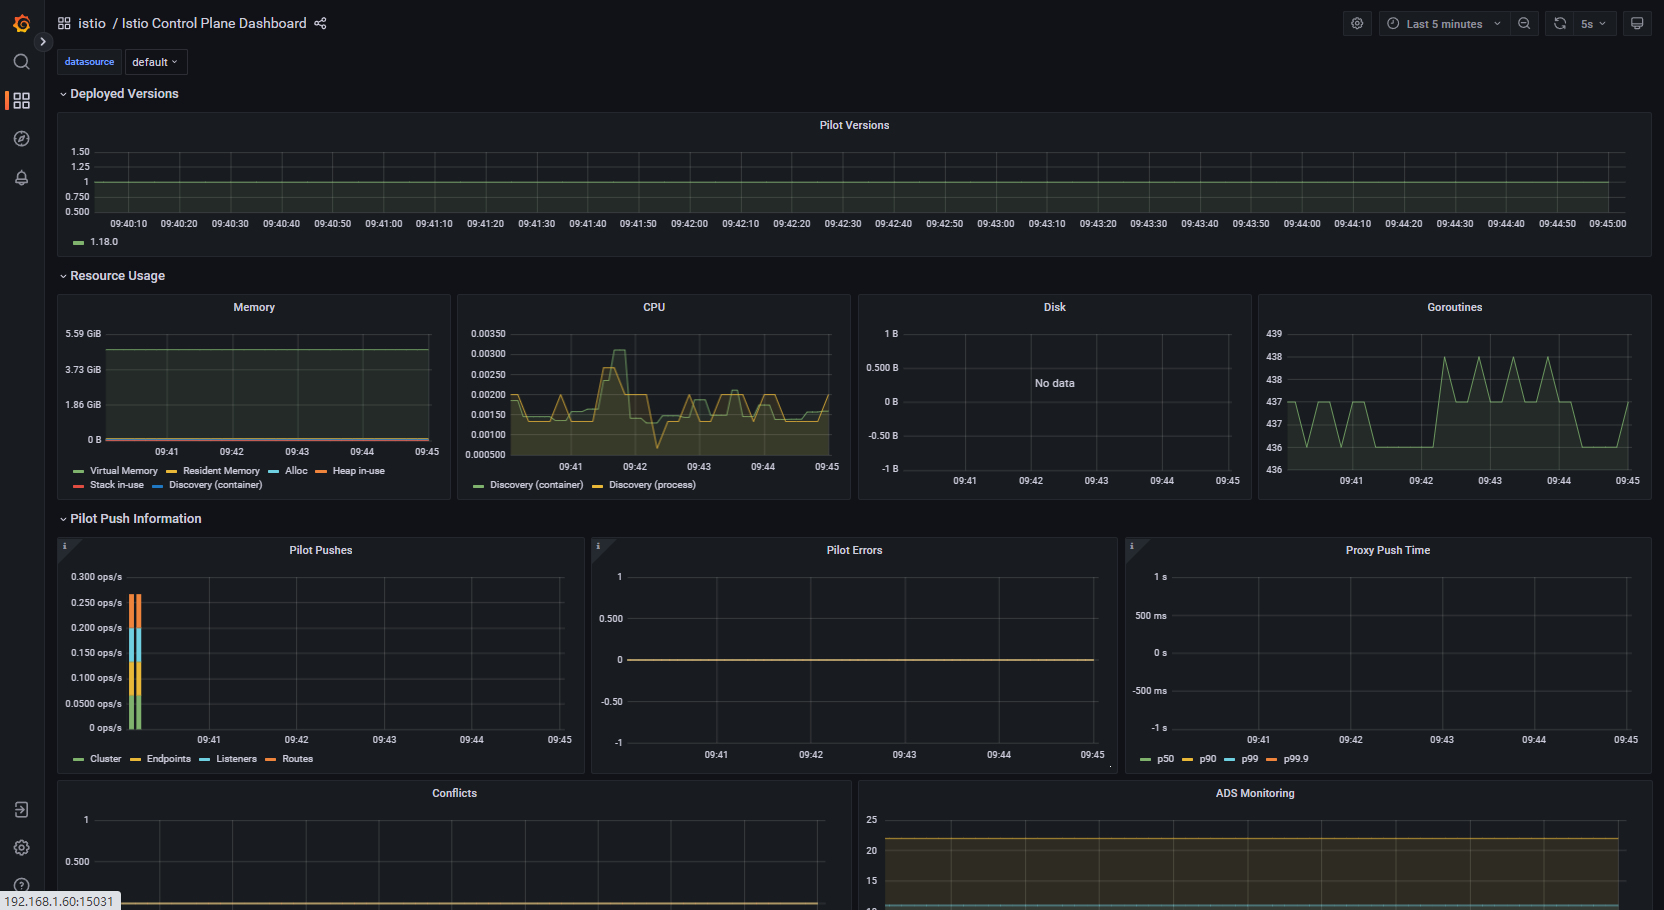Click the Listeners legend label
Image resolution: width=1664 pixels, height=910 pixels.
(x=237, y=759)
